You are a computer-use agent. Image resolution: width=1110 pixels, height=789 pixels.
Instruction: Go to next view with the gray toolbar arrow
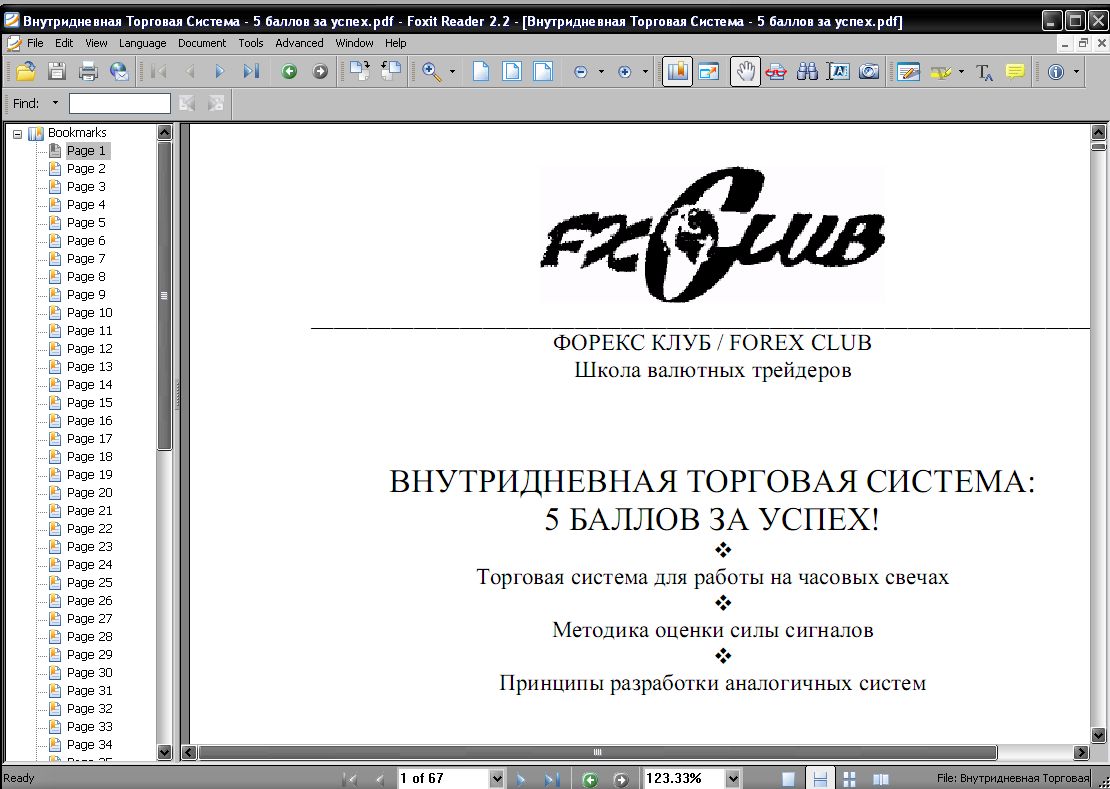(x=320, y=71)
